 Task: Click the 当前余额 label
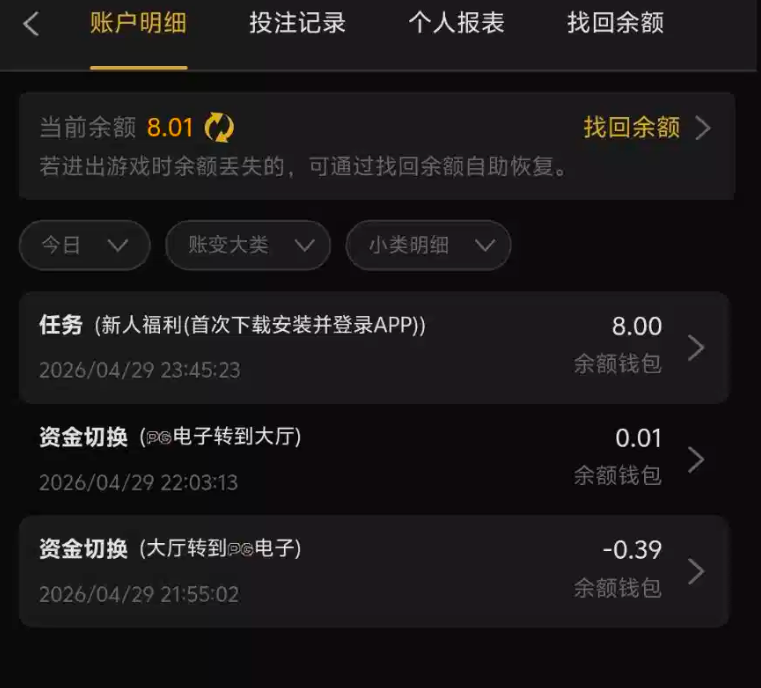[x=87, y=128]
